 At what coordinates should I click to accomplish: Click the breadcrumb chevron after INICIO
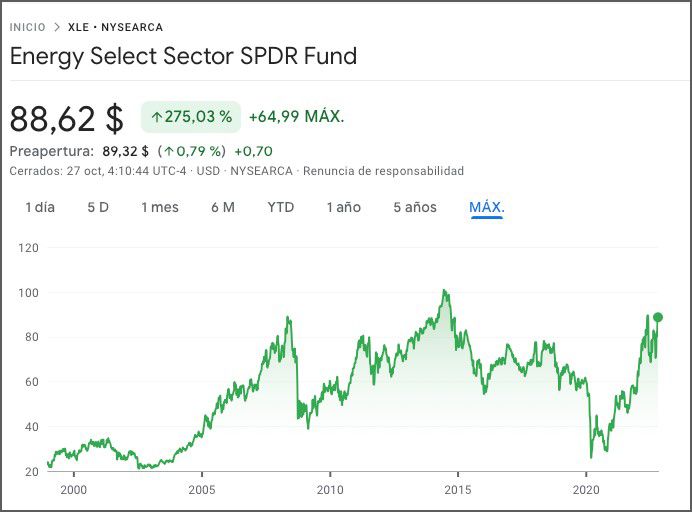[x=57, y=27]
